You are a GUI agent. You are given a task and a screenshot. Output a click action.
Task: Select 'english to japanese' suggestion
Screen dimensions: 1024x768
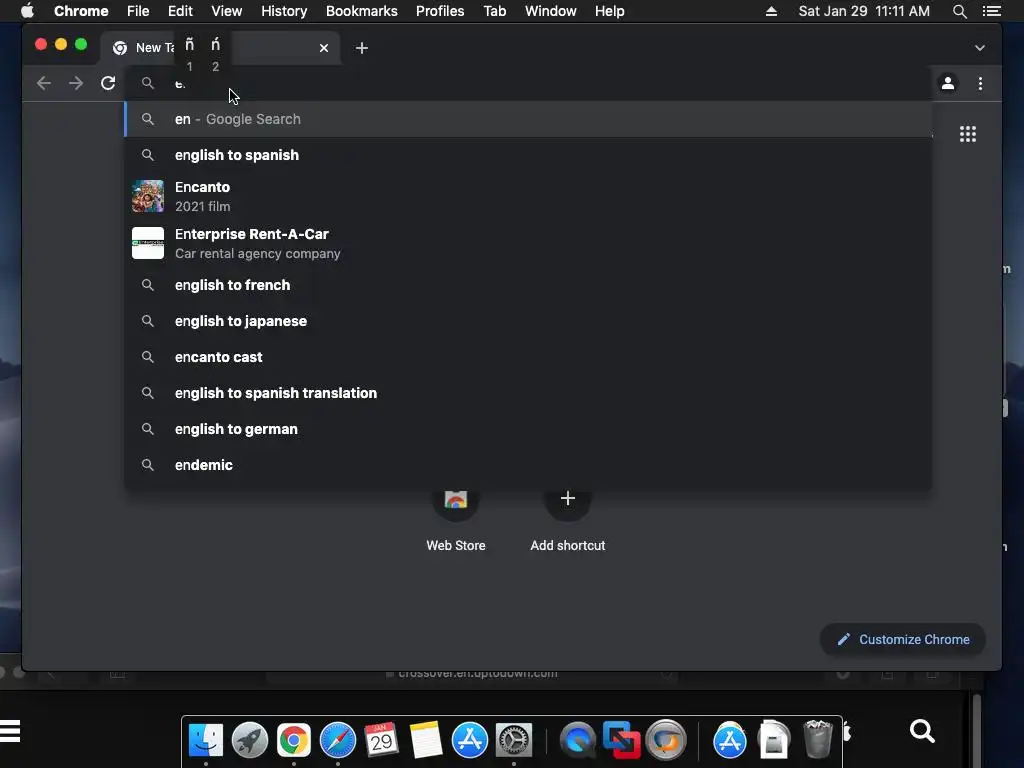(528, 321)
